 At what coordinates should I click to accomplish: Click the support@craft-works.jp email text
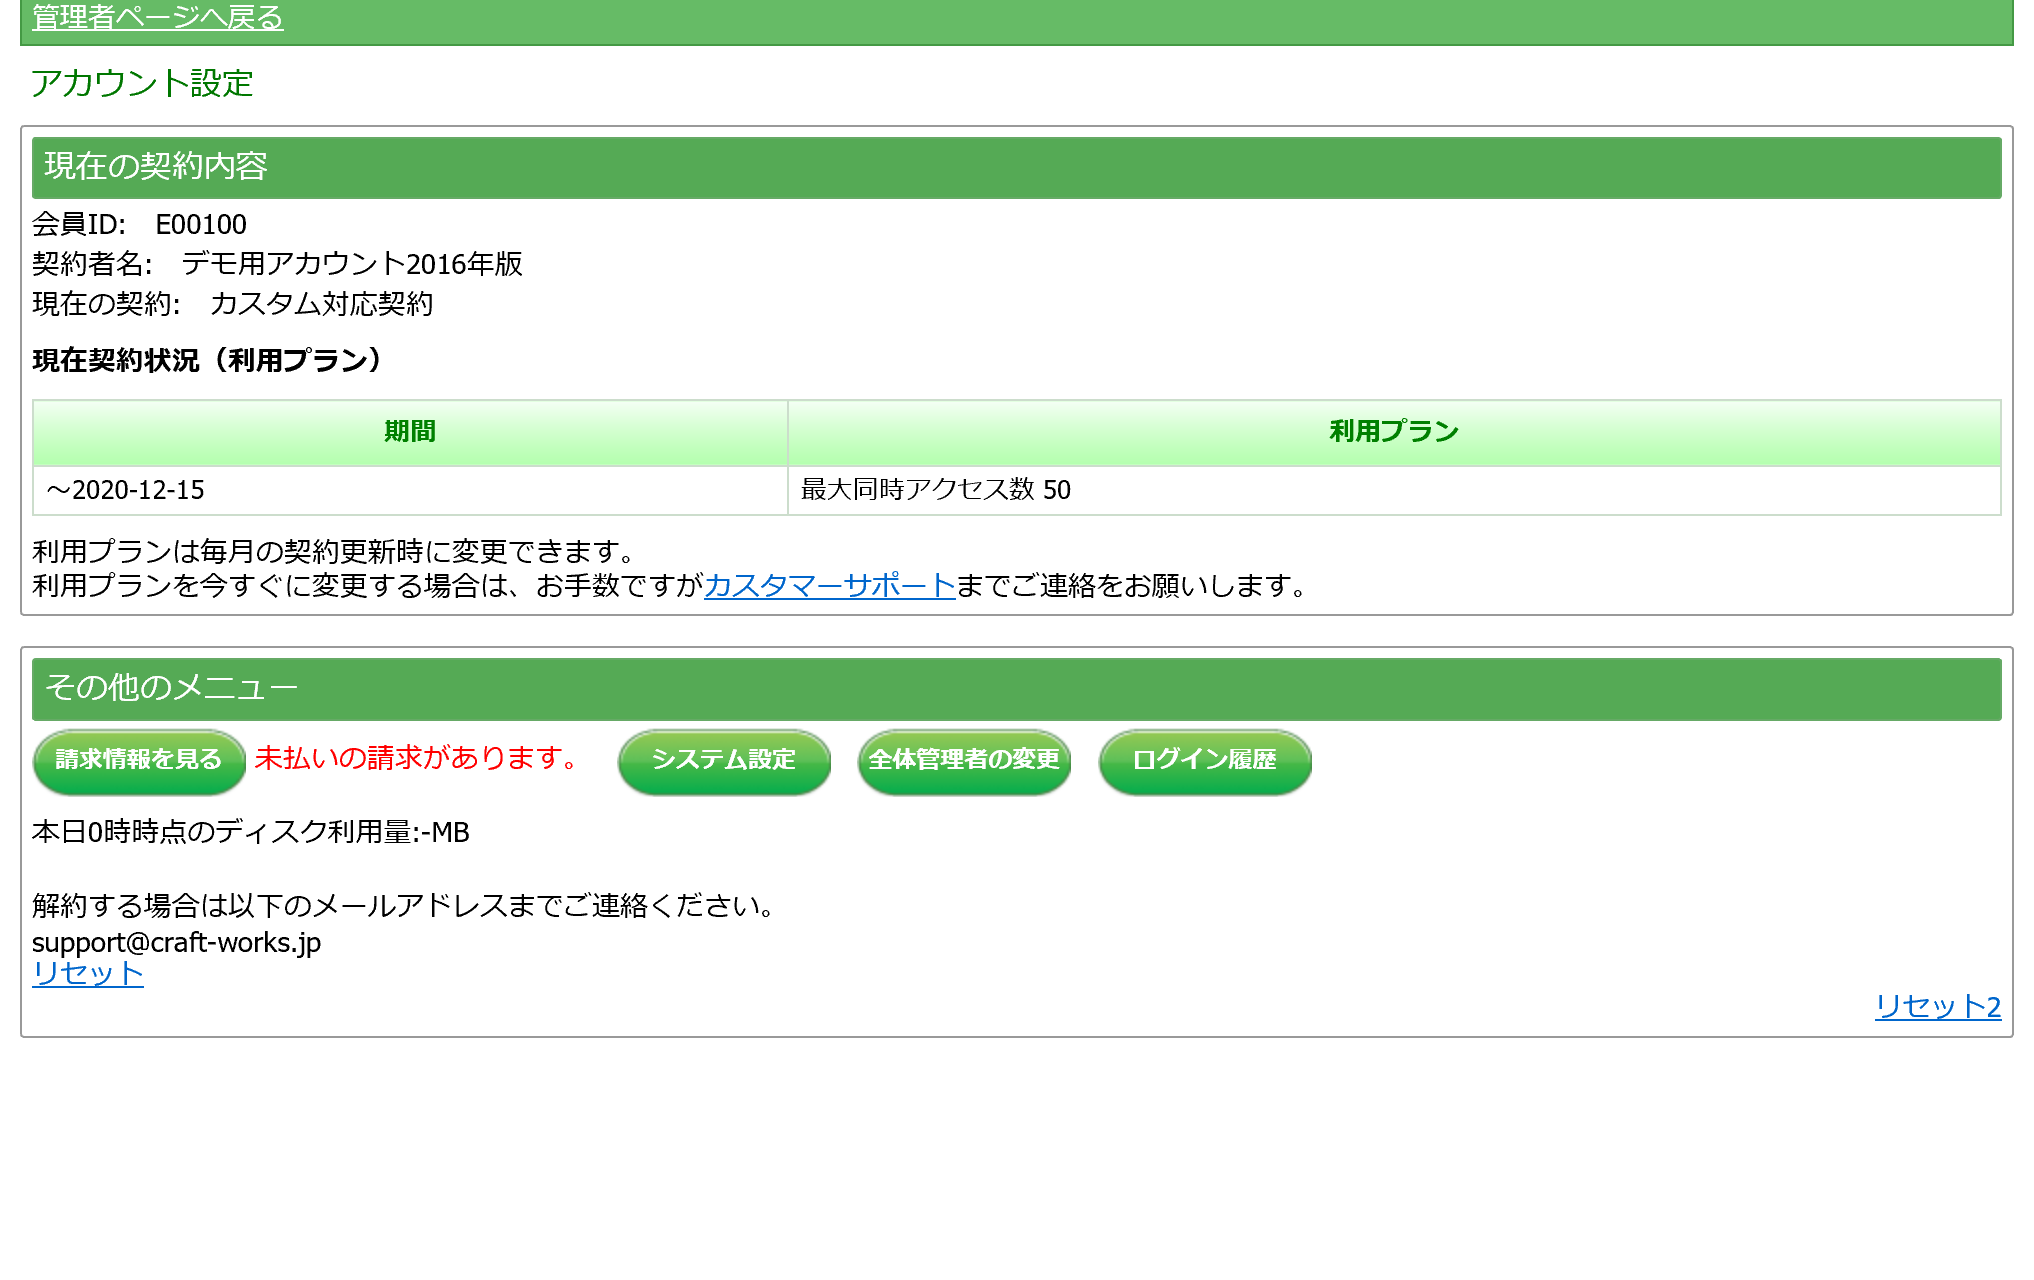tap(176, 943)
